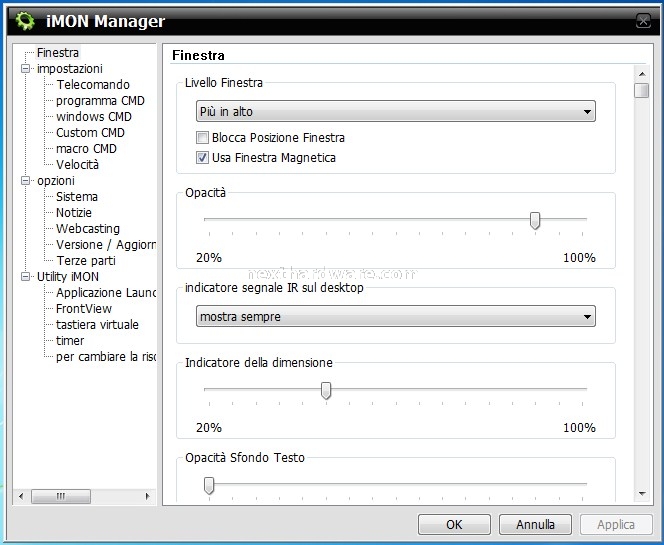
Task: Select the opzioni tree entry
Action: 55,181
